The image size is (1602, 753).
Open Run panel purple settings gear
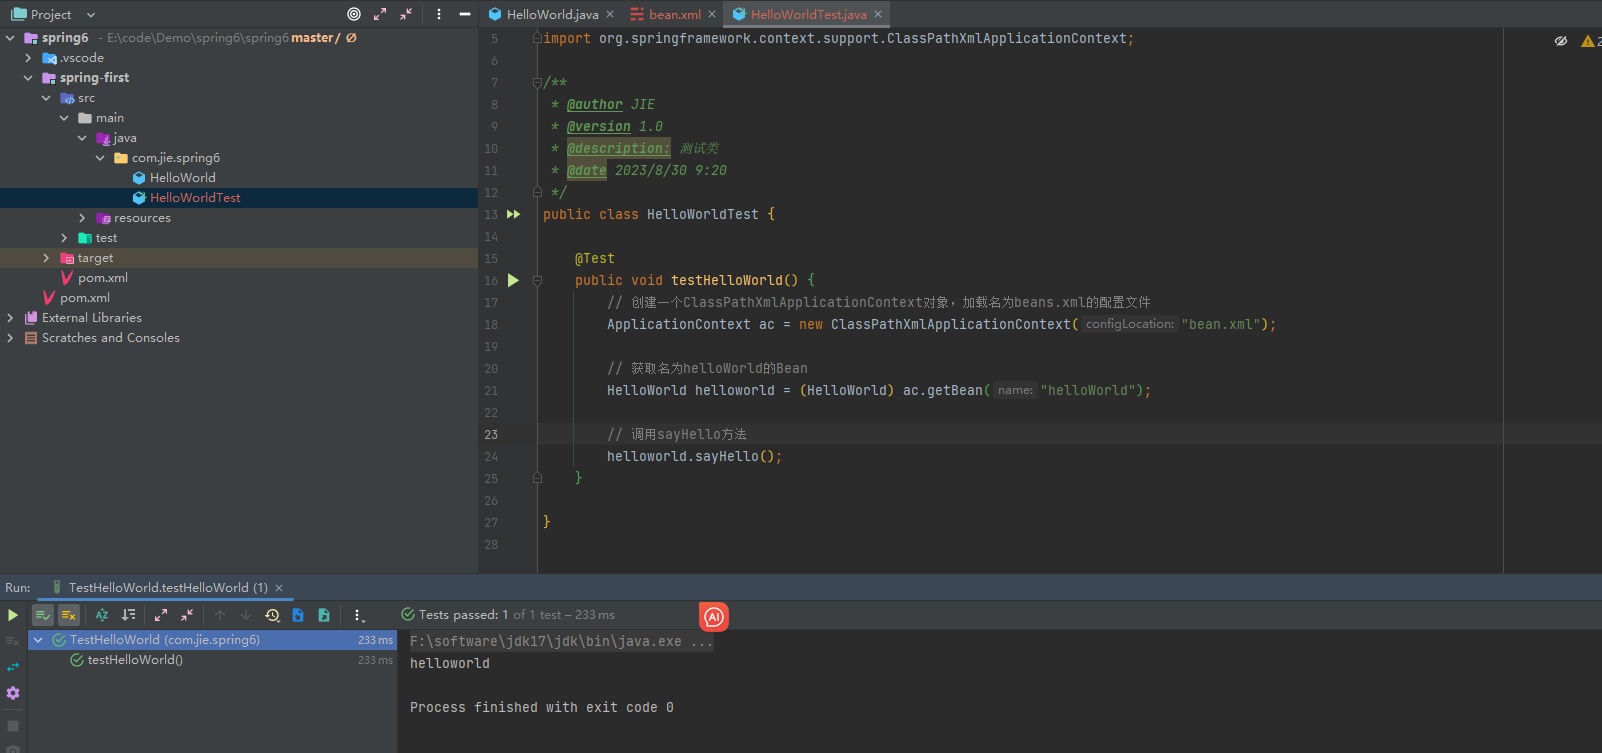click(x=13, y=693)
